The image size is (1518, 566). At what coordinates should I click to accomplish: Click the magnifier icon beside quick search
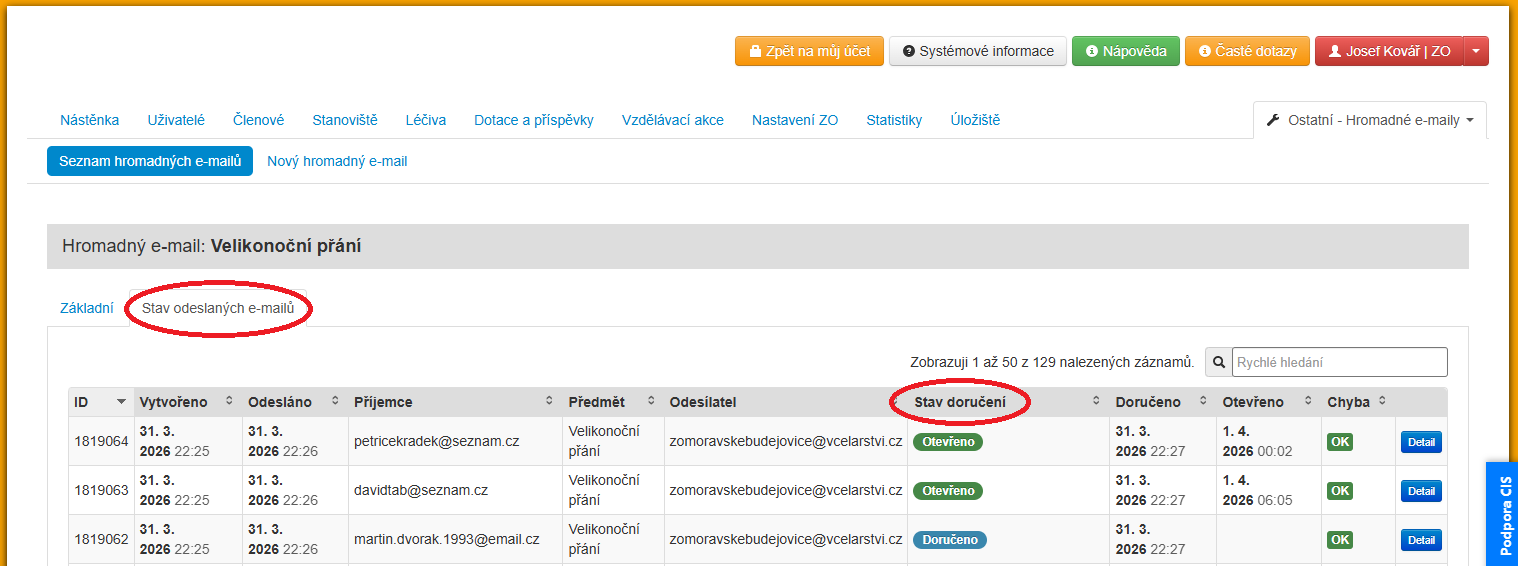[x=1219, y=362]
